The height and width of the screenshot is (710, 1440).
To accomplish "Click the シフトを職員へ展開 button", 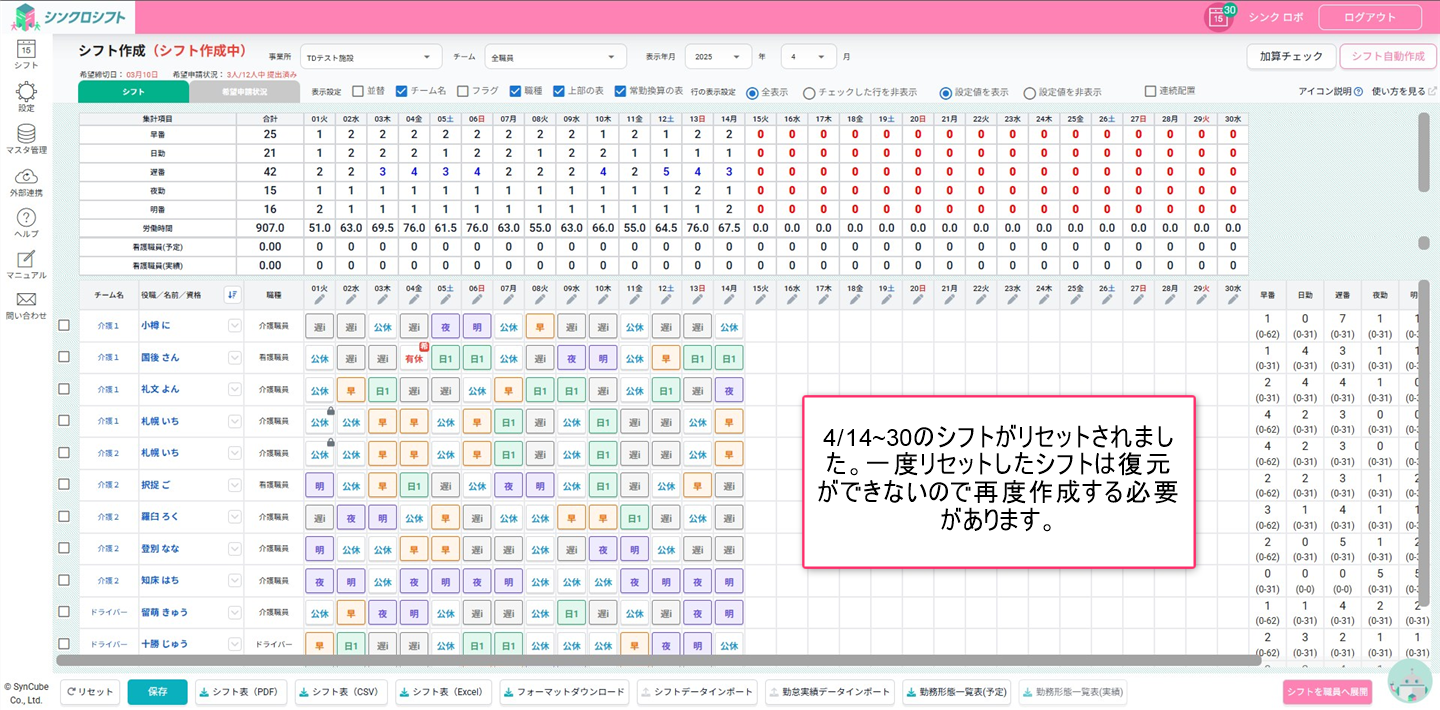I will [1327, 692].
